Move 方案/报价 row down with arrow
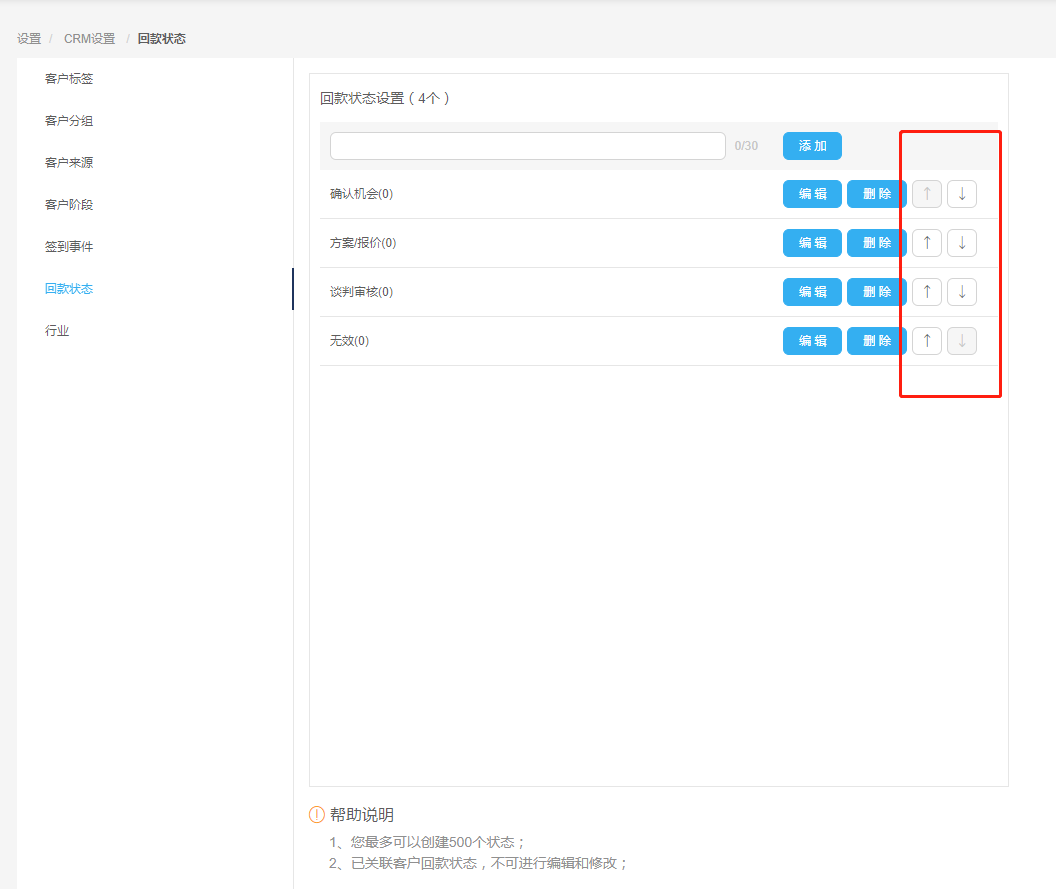The height and width of the screenshot is (889, 1056). (961, 243)
